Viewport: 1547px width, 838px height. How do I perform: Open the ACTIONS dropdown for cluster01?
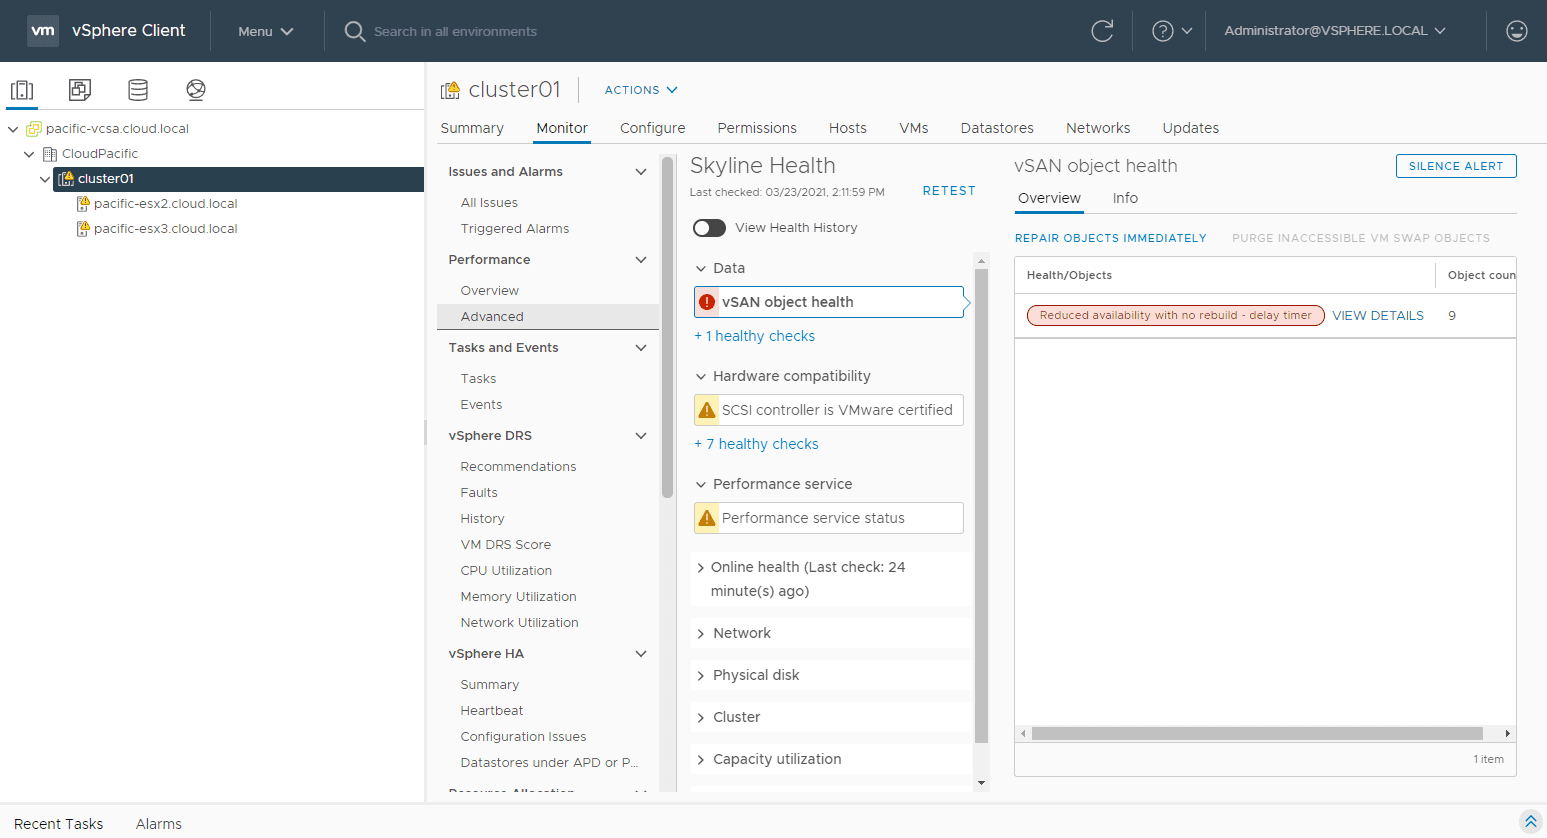(640, 90)
